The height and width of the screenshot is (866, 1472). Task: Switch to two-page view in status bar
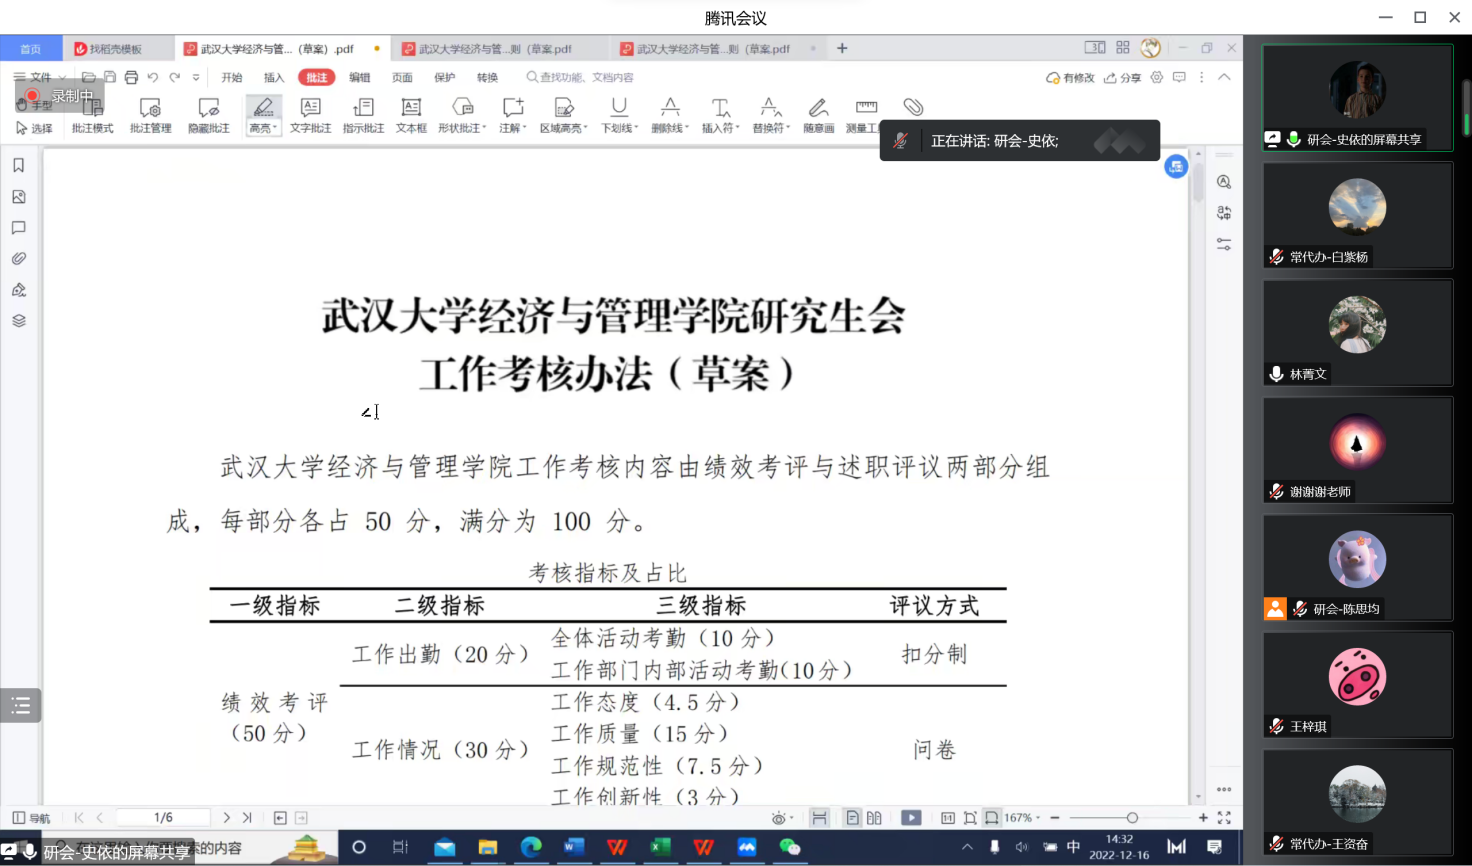click(x=874, y=818)
